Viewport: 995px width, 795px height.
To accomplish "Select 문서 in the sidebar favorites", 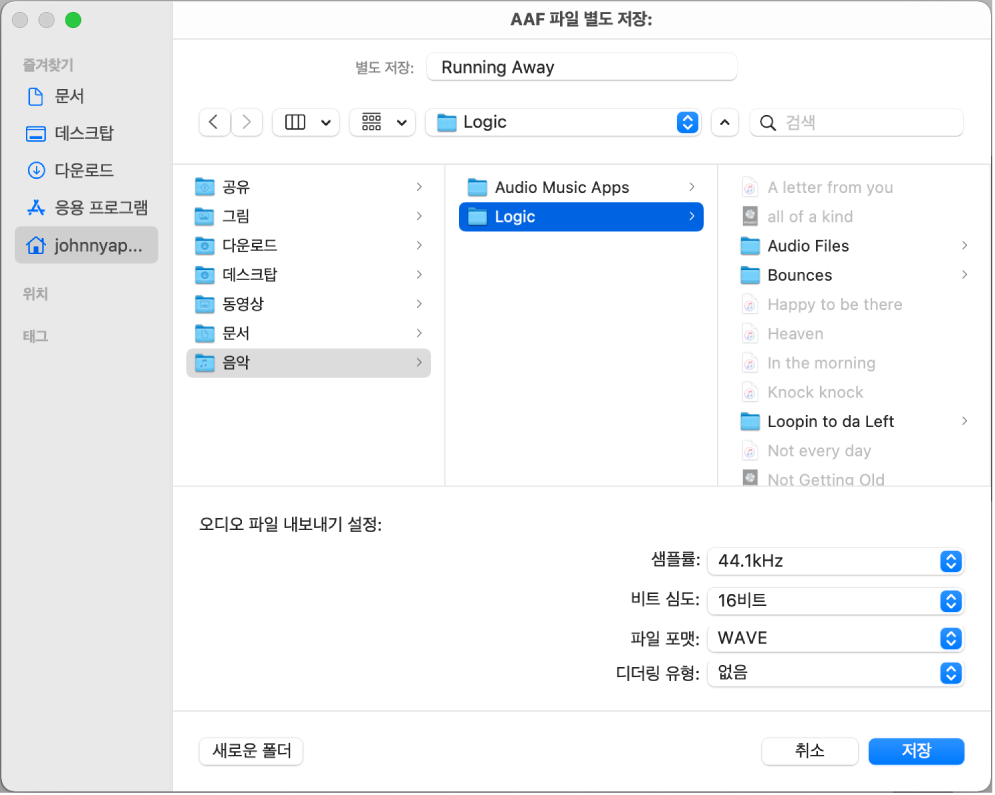I will [87, 96].
